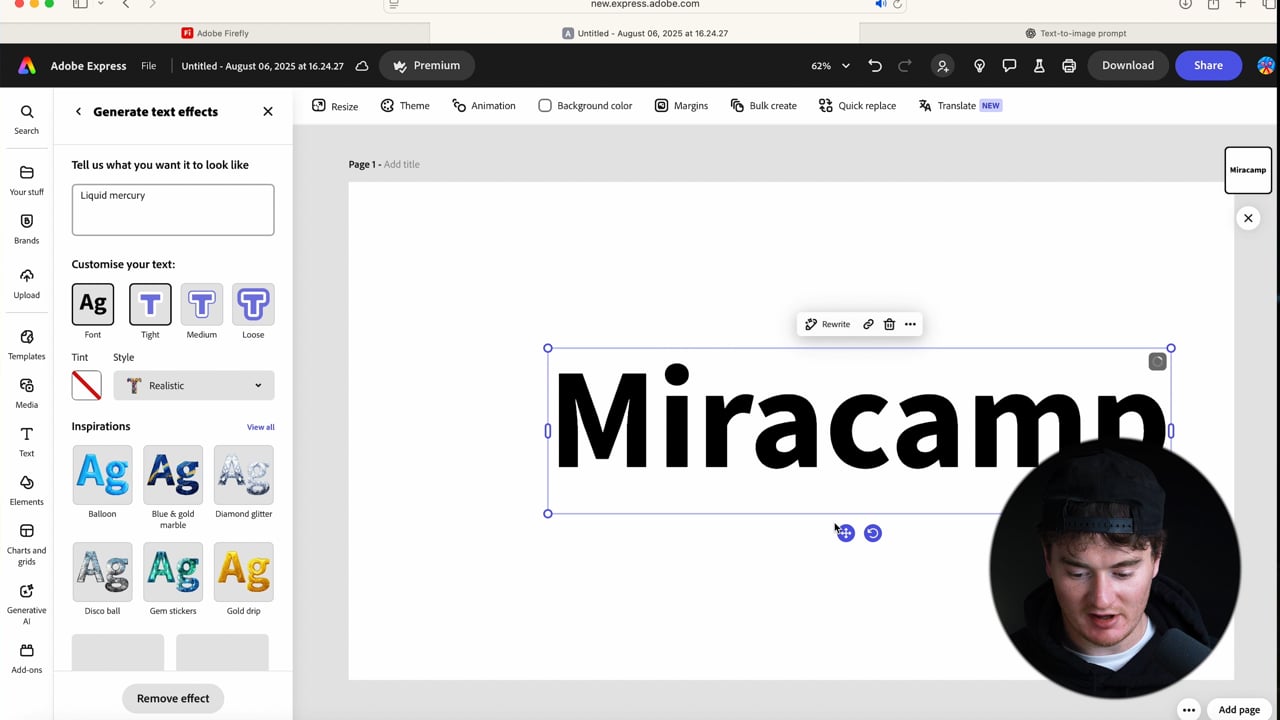Open the Theme options
Viewport: 1280px width, 720px height.
(x=405, y=106)
